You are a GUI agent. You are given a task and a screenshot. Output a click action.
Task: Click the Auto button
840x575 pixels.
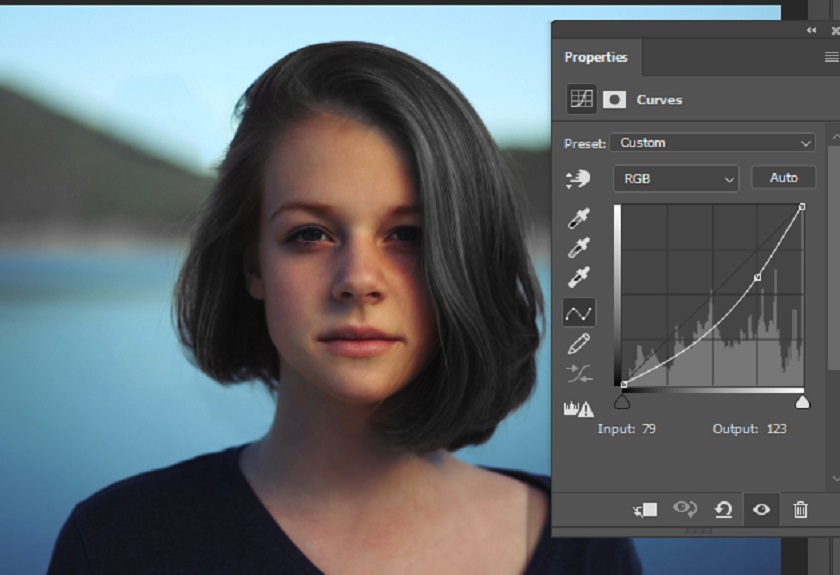tap(783, 178)
